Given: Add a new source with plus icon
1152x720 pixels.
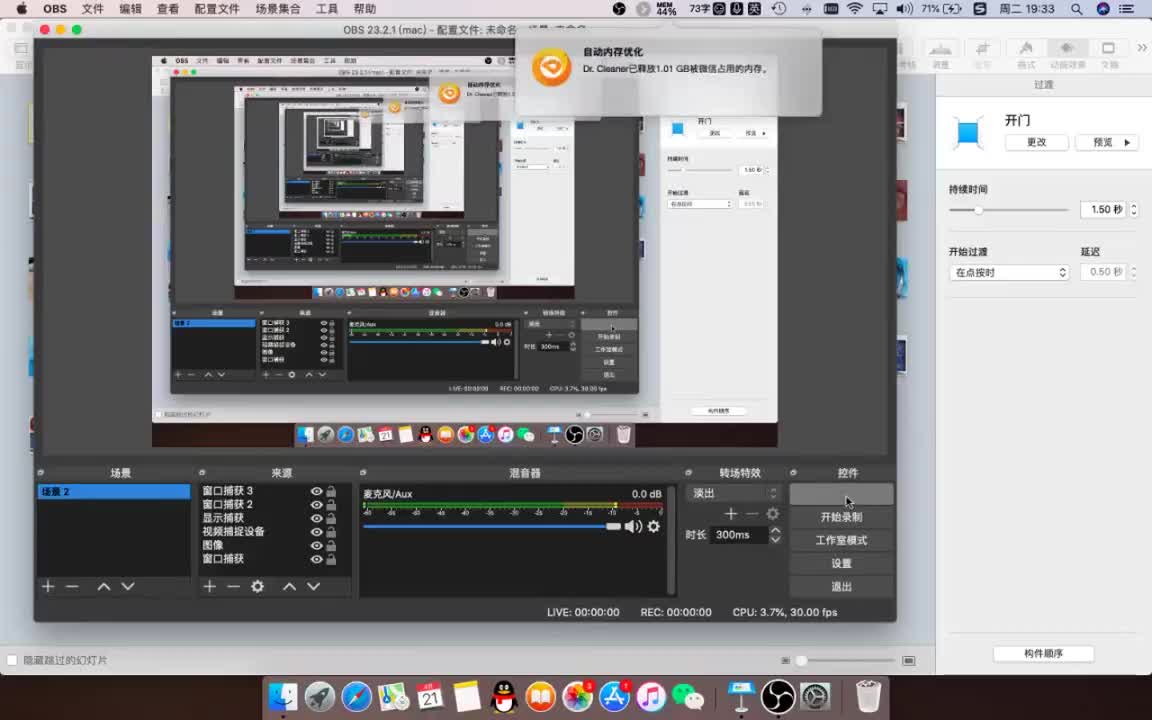Looking at the screenshot, I should click(x=209, y=586).
